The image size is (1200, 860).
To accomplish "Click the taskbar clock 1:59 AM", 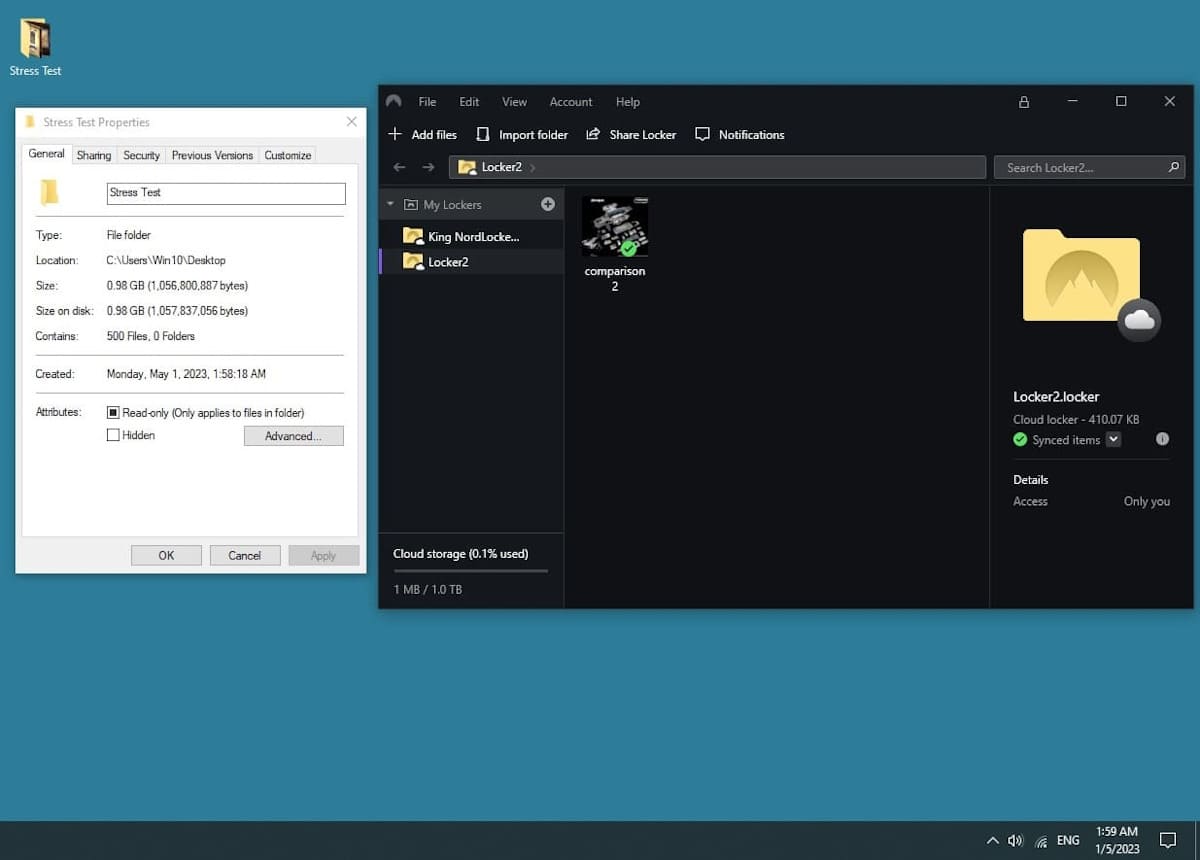I will tap(1117, 832).
